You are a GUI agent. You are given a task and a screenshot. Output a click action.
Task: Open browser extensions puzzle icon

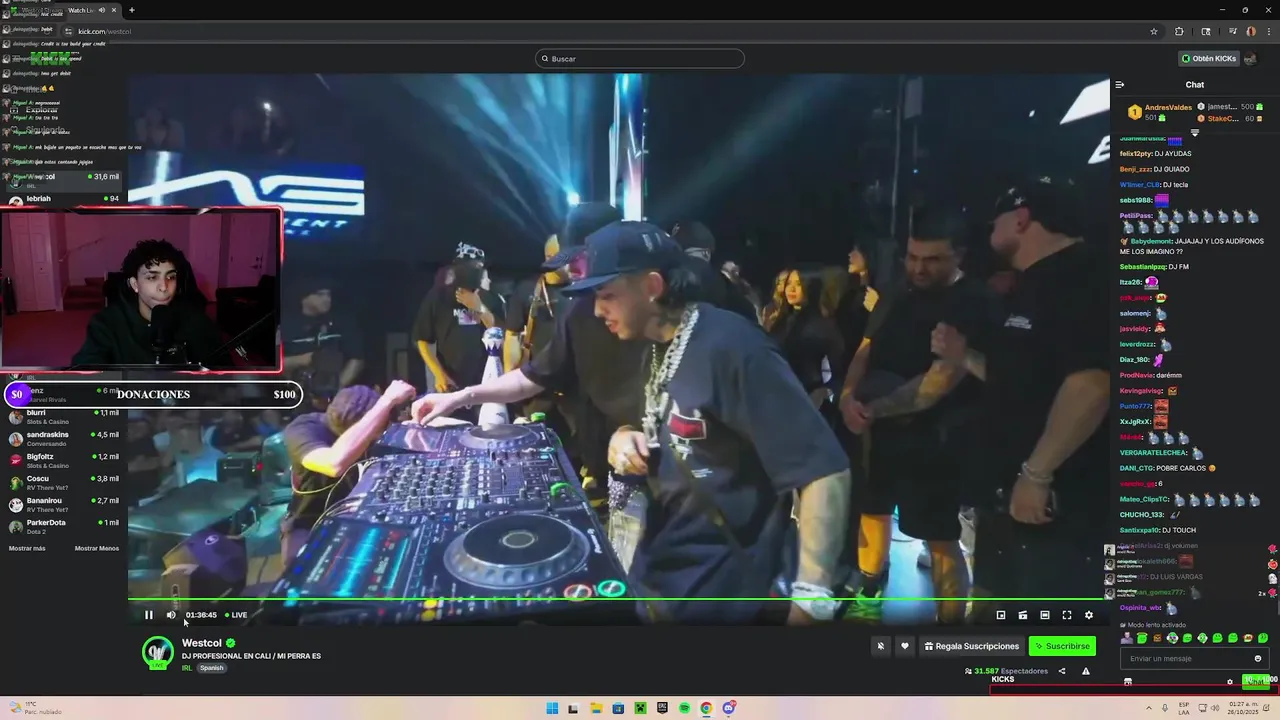[x=1179, y=31]
